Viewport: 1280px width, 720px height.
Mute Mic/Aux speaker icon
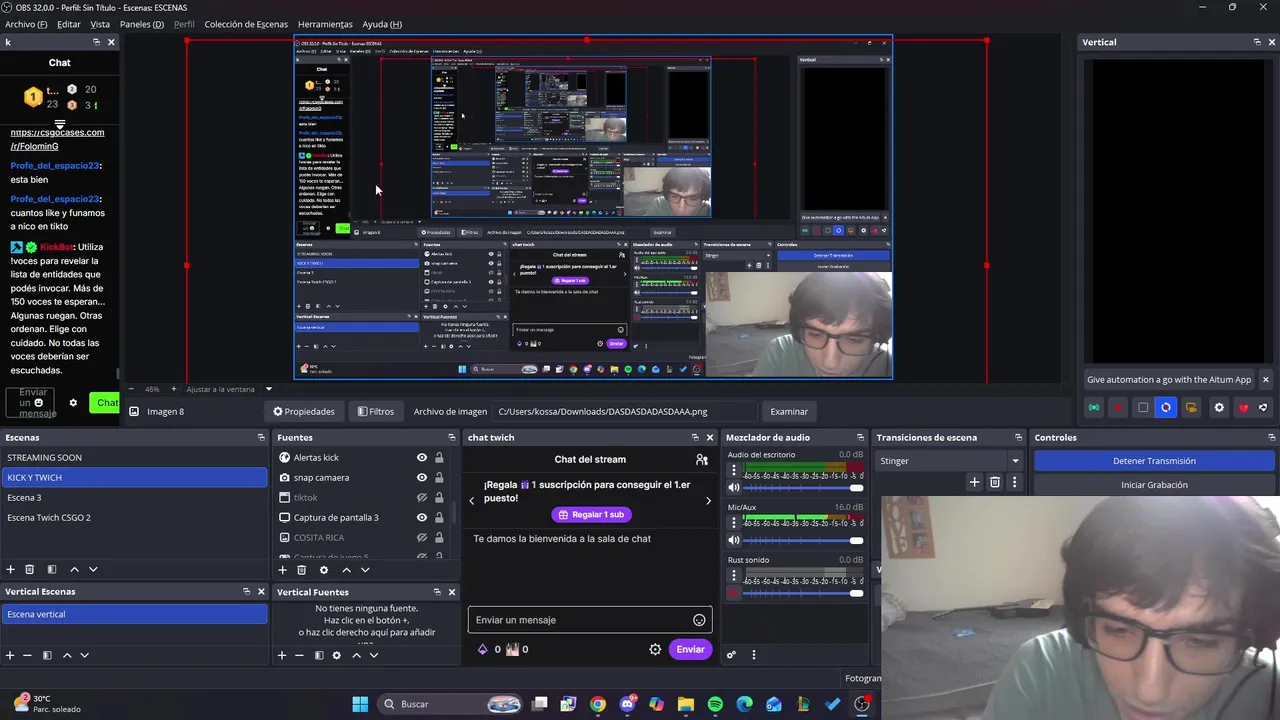734,540
